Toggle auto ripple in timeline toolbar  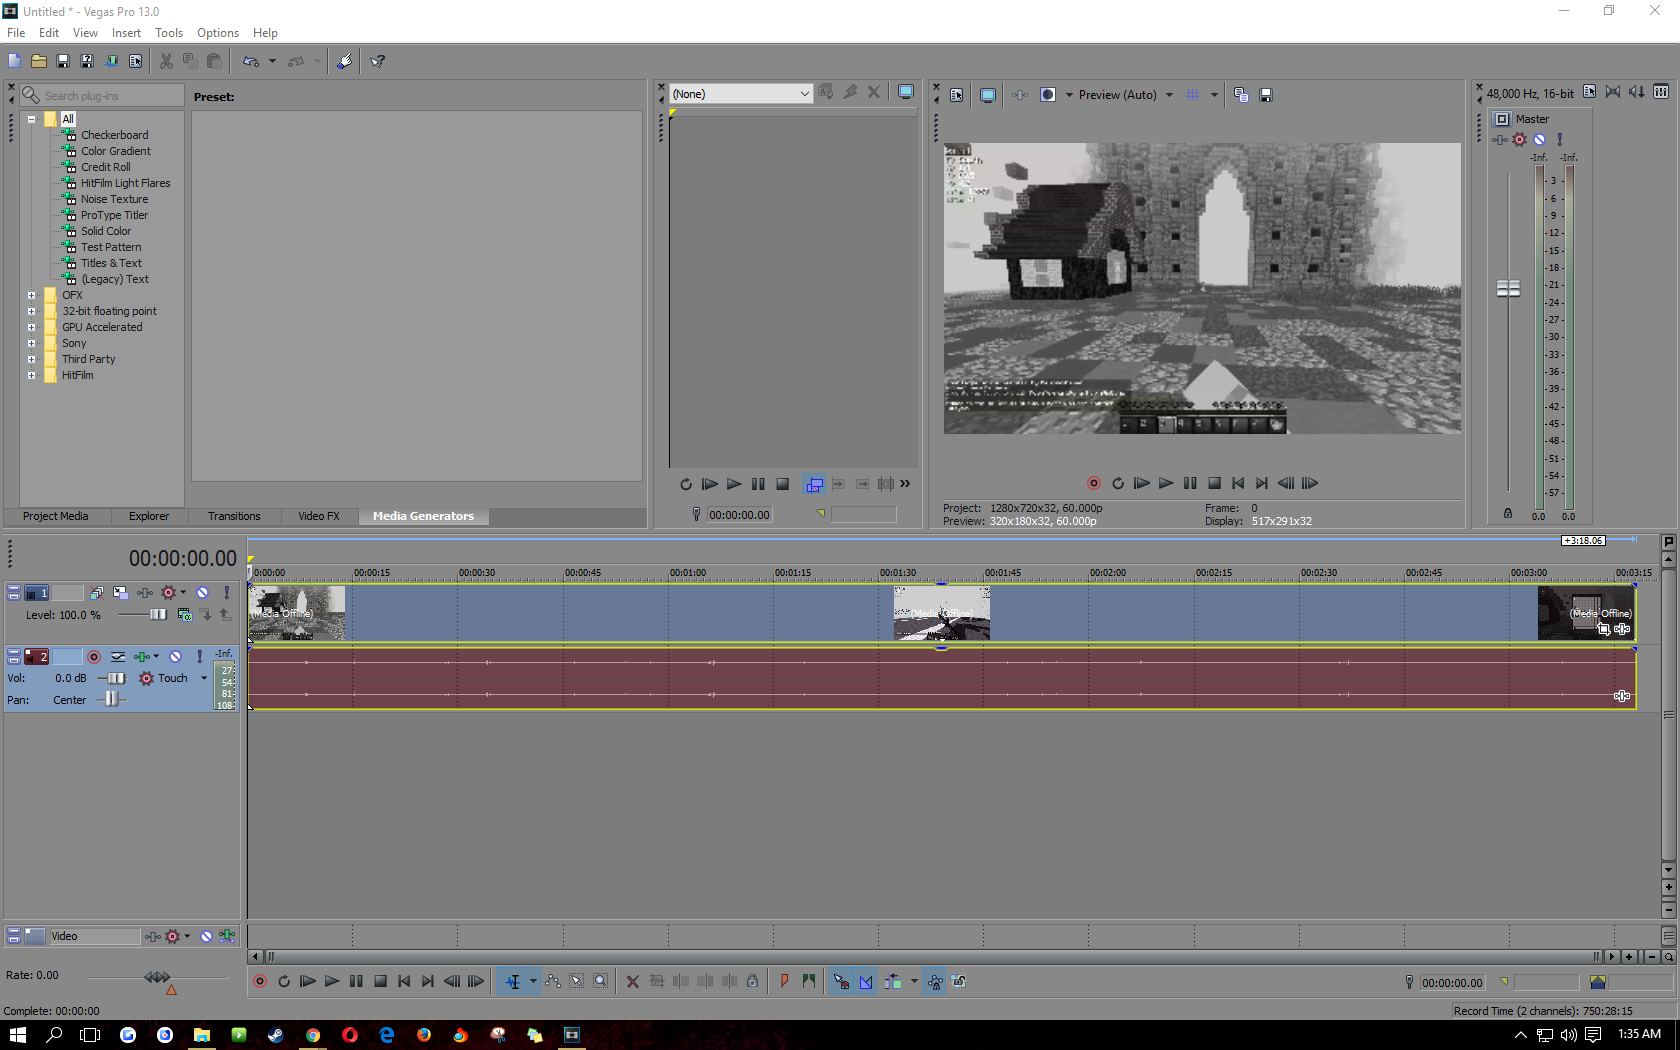893,981
